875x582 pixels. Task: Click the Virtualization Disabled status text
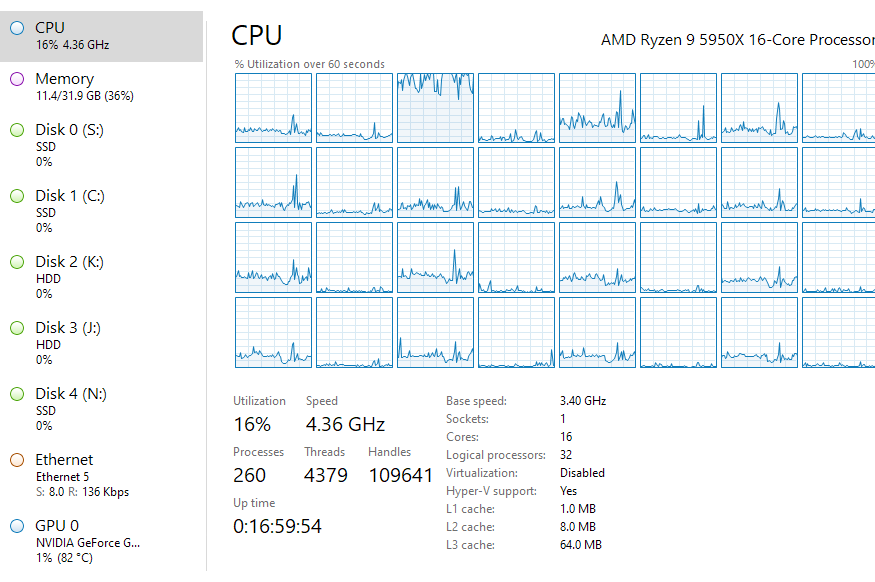pos(582,473)
